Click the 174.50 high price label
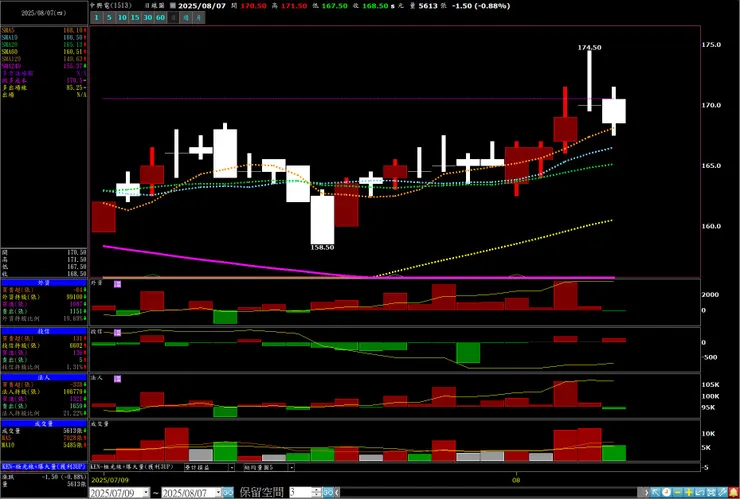 589,47
